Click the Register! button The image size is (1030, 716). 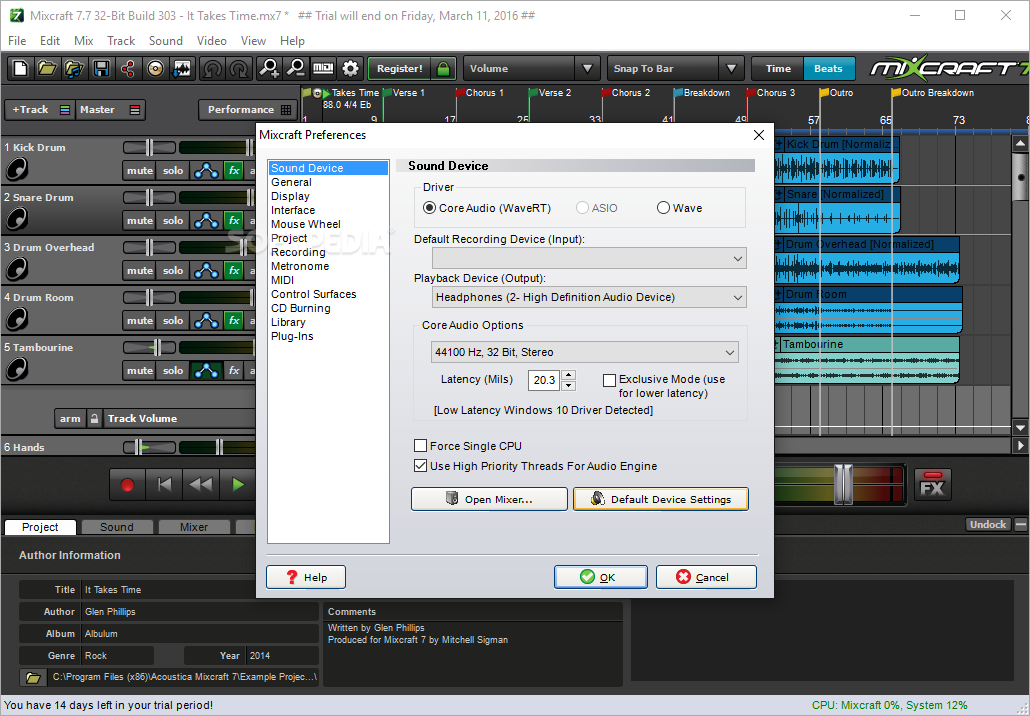point(400,68)
